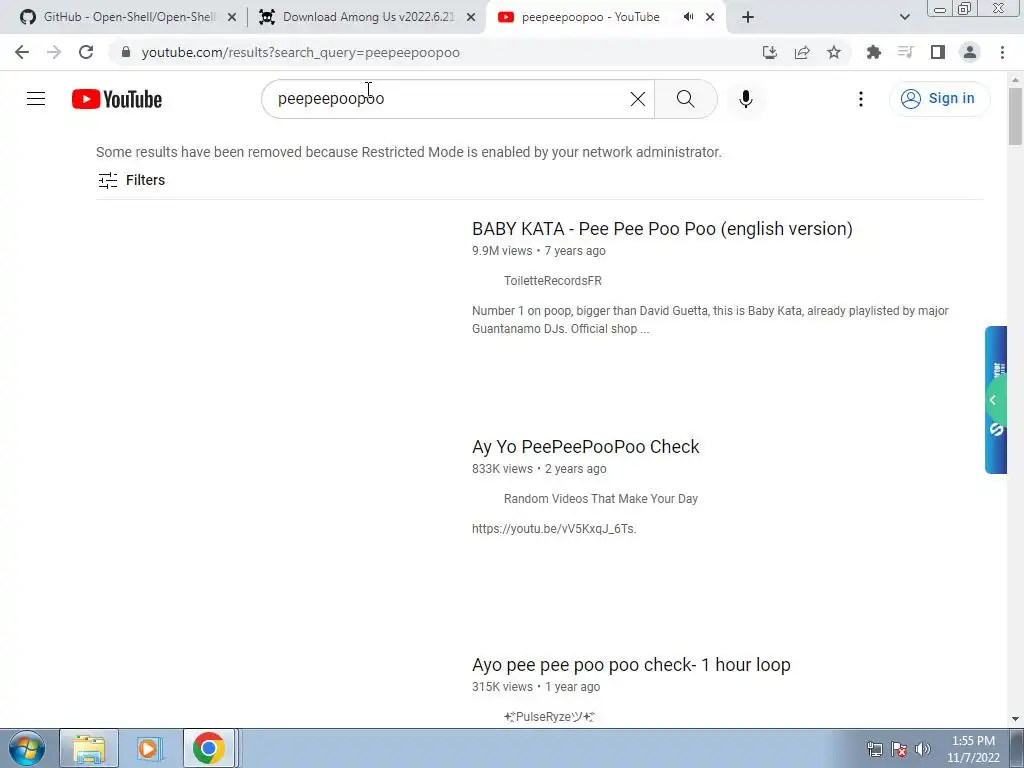Click '833K views • 2 years ago' text
1024x768 pixels.
(x=539, y=469)
